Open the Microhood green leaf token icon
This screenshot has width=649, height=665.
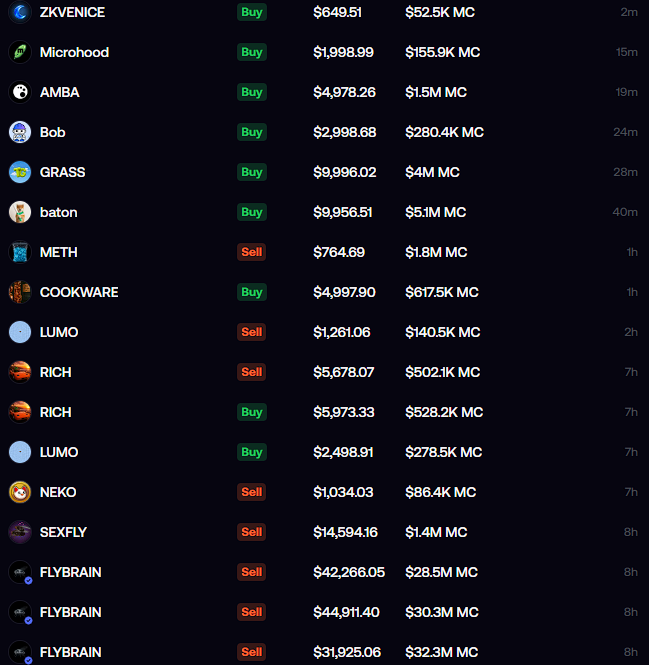point(20,52)
